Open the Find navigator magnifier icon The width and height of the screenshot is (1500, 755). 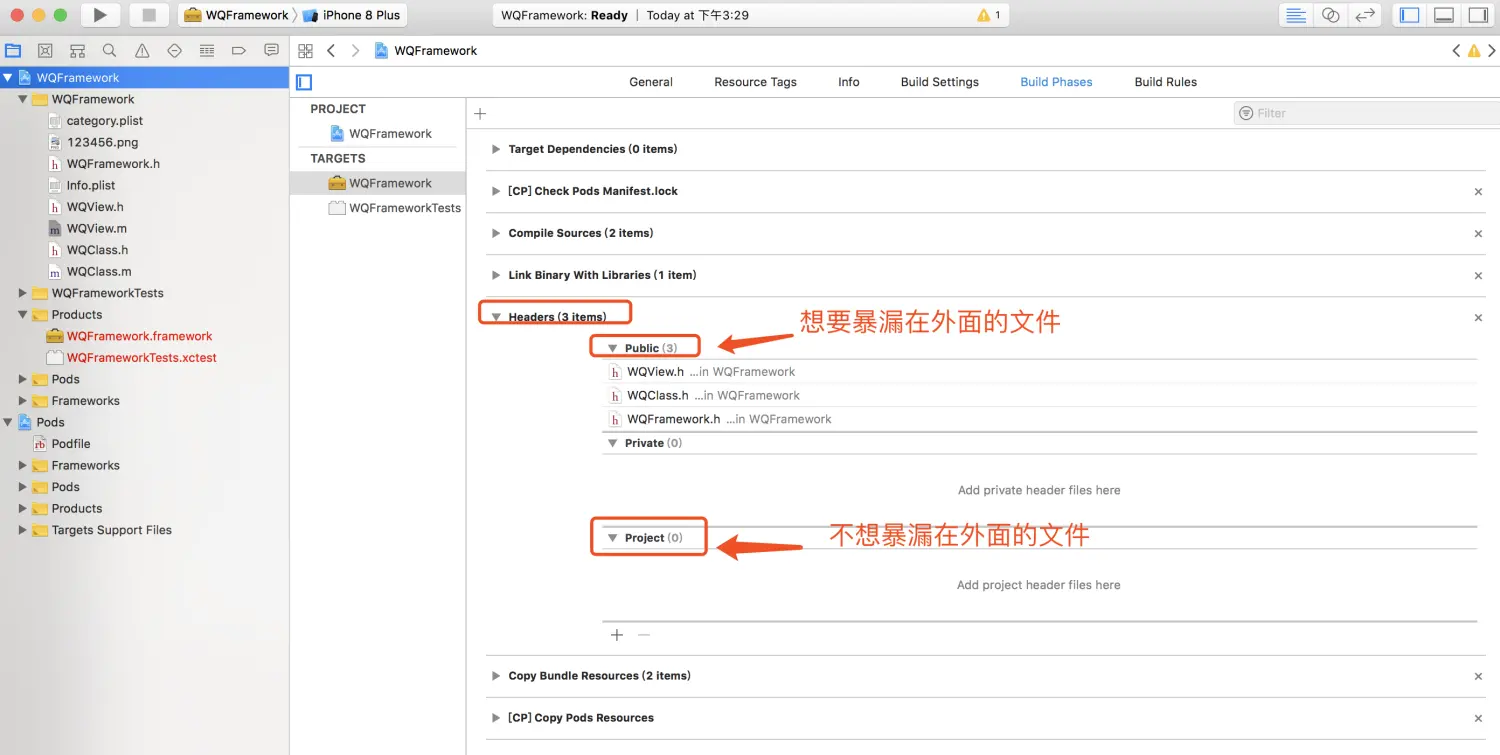110,50
